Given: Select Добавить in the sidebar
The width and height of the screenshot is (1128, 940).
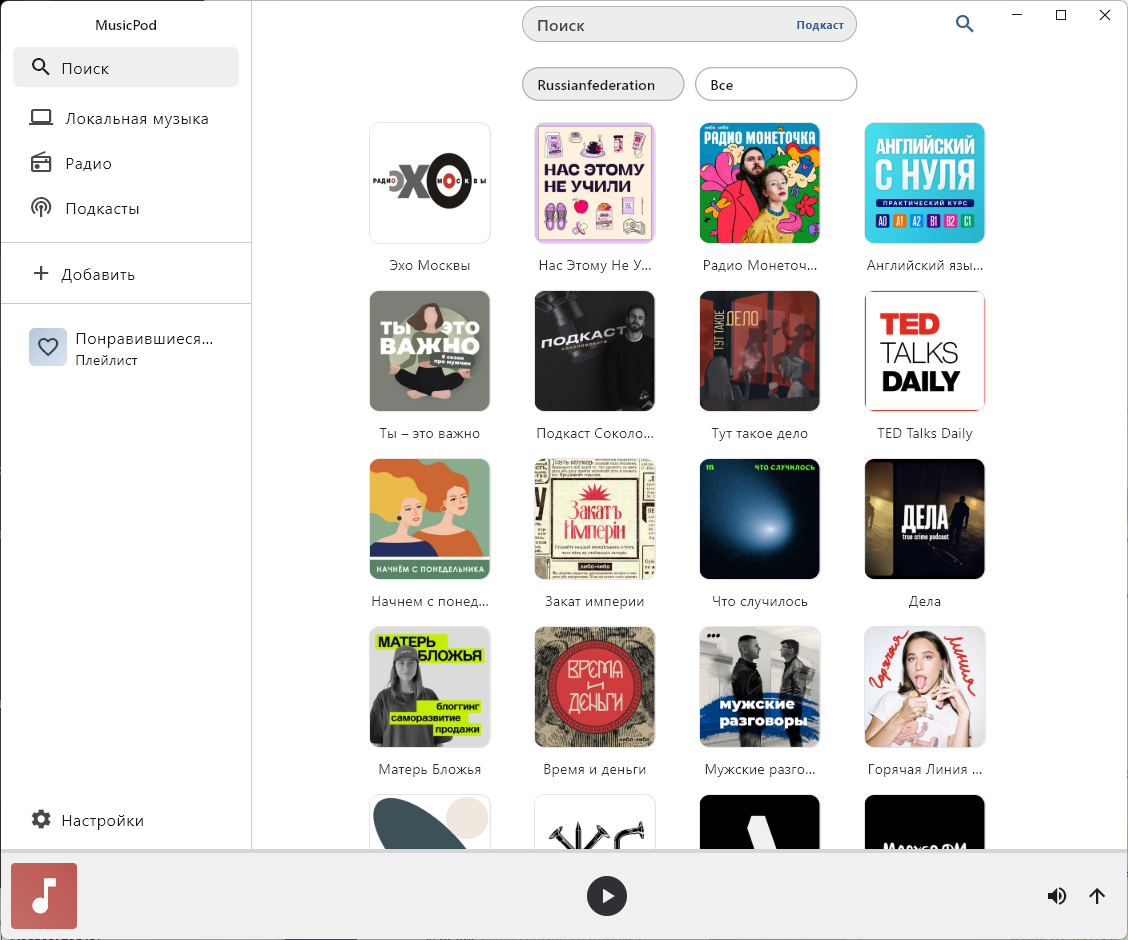Looking at the screenshot, I should (126, 274).
